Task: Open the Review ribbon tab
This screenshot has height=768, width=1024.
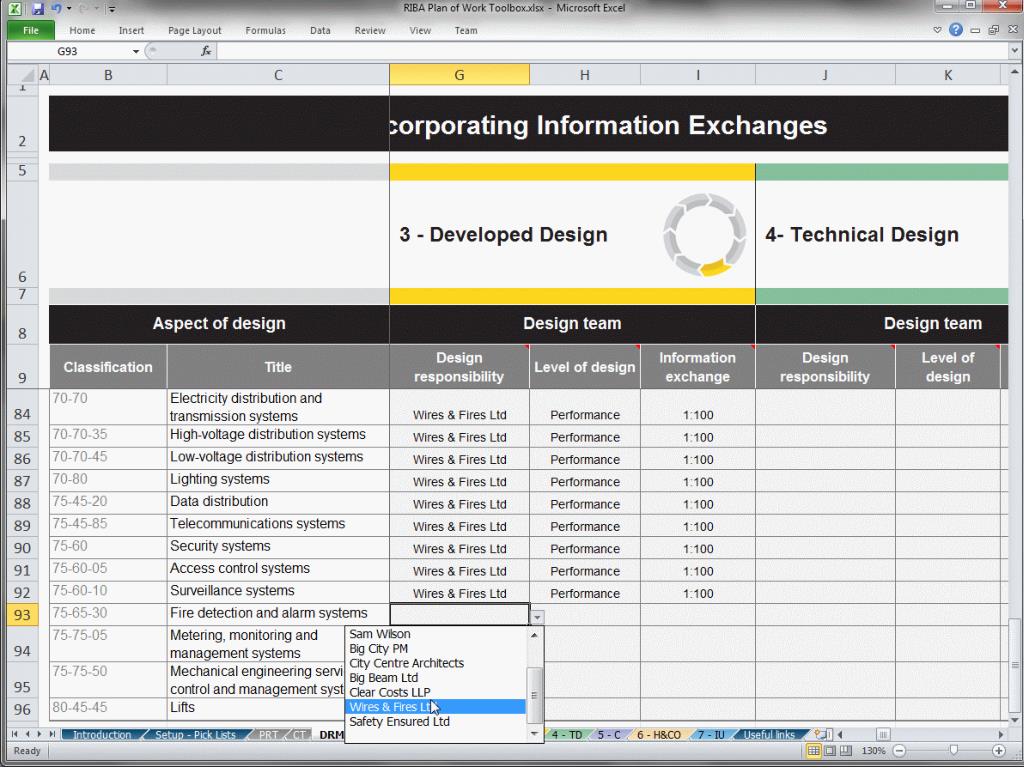Action: coord(370,30)
